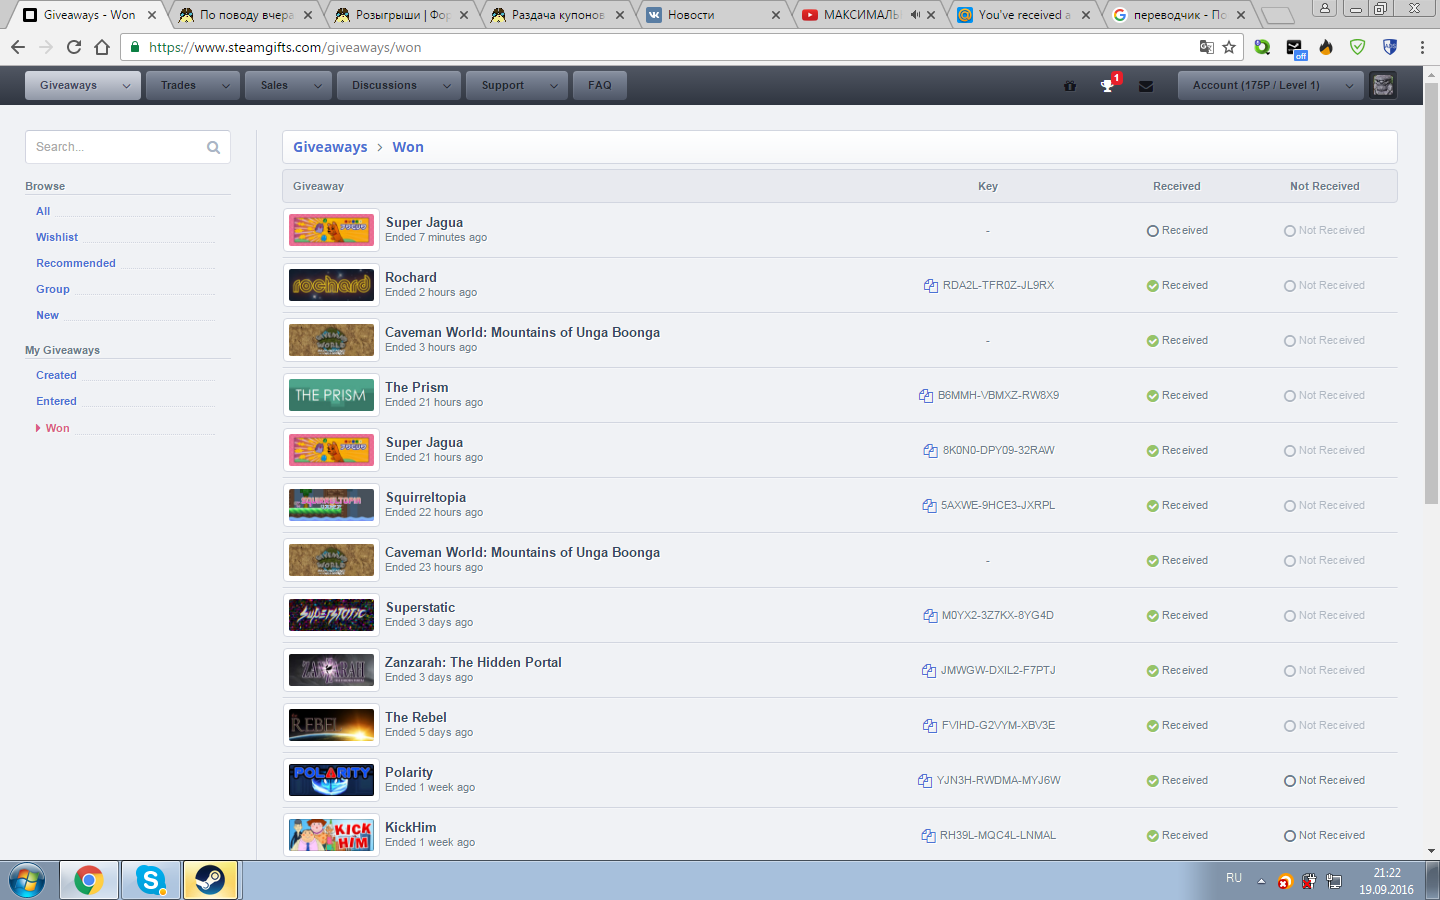
Task: Open the Windows Start menu
Action: (27, 880)
